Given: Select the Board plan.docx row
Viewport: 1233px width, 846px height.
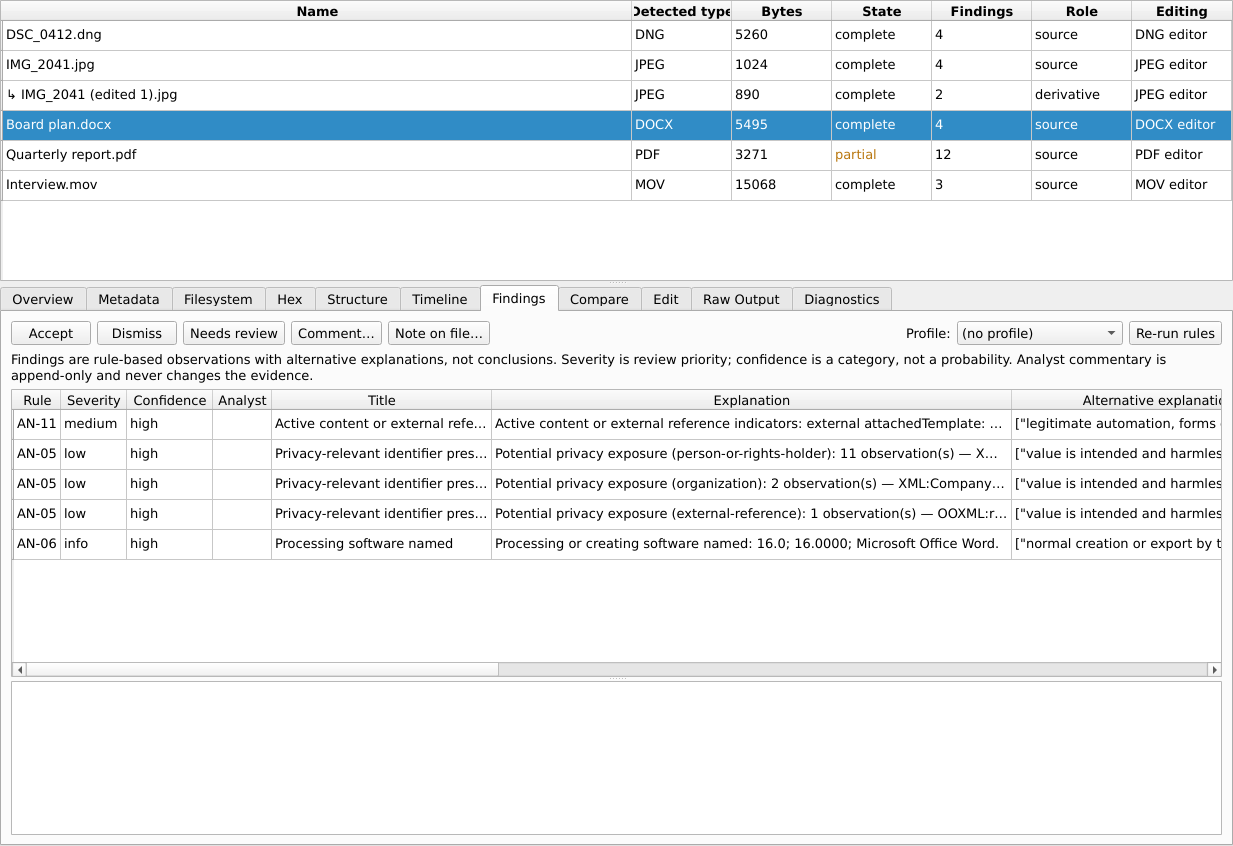Looking at the screenshot, I should point(616,125).
